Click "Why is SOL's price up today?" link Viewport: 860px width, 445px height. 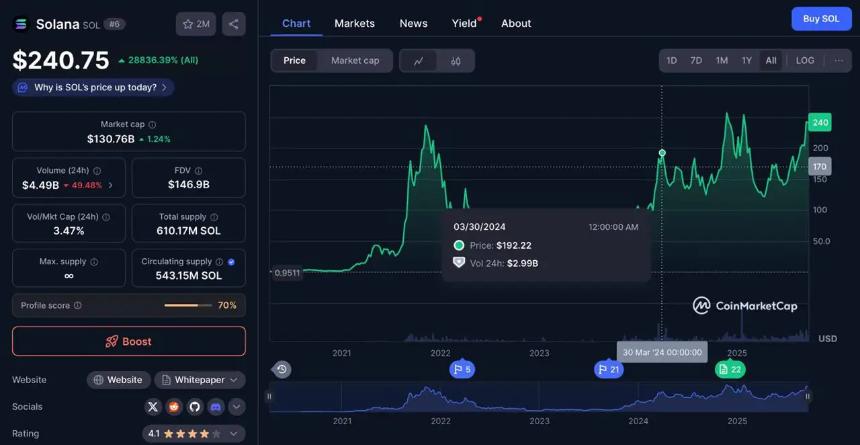tap(93, 87)
